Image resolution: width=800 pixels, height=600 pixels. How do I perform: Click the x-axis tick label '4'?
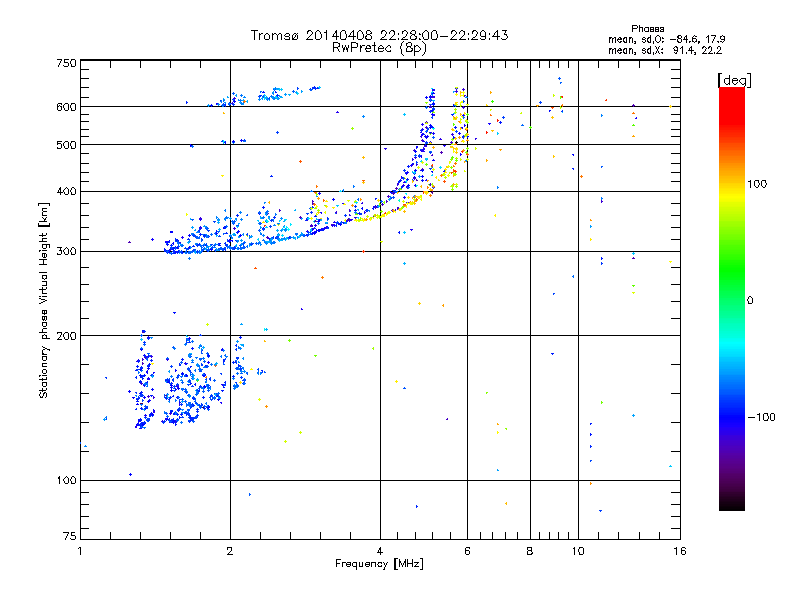click(x=380, y=551)
